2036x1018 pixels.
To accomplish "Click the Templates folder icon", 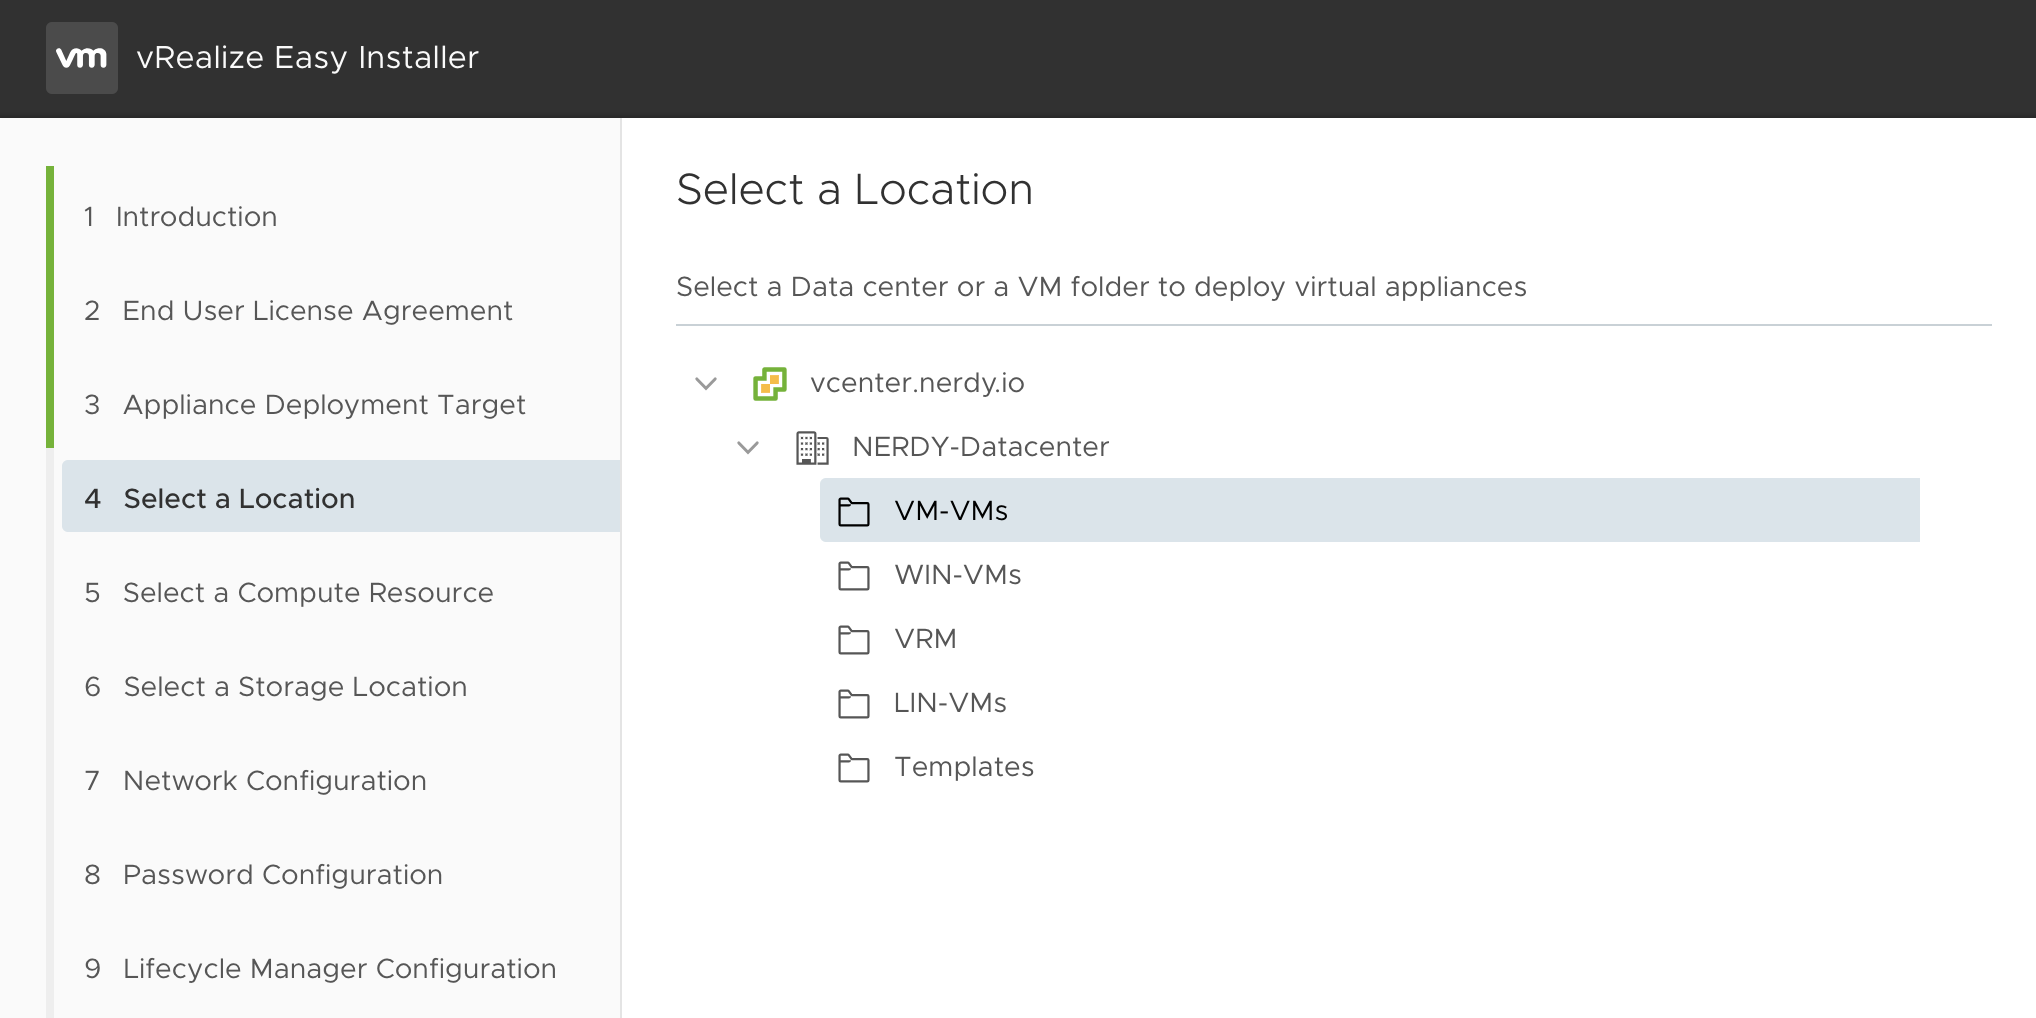I will tap(854, 767).
